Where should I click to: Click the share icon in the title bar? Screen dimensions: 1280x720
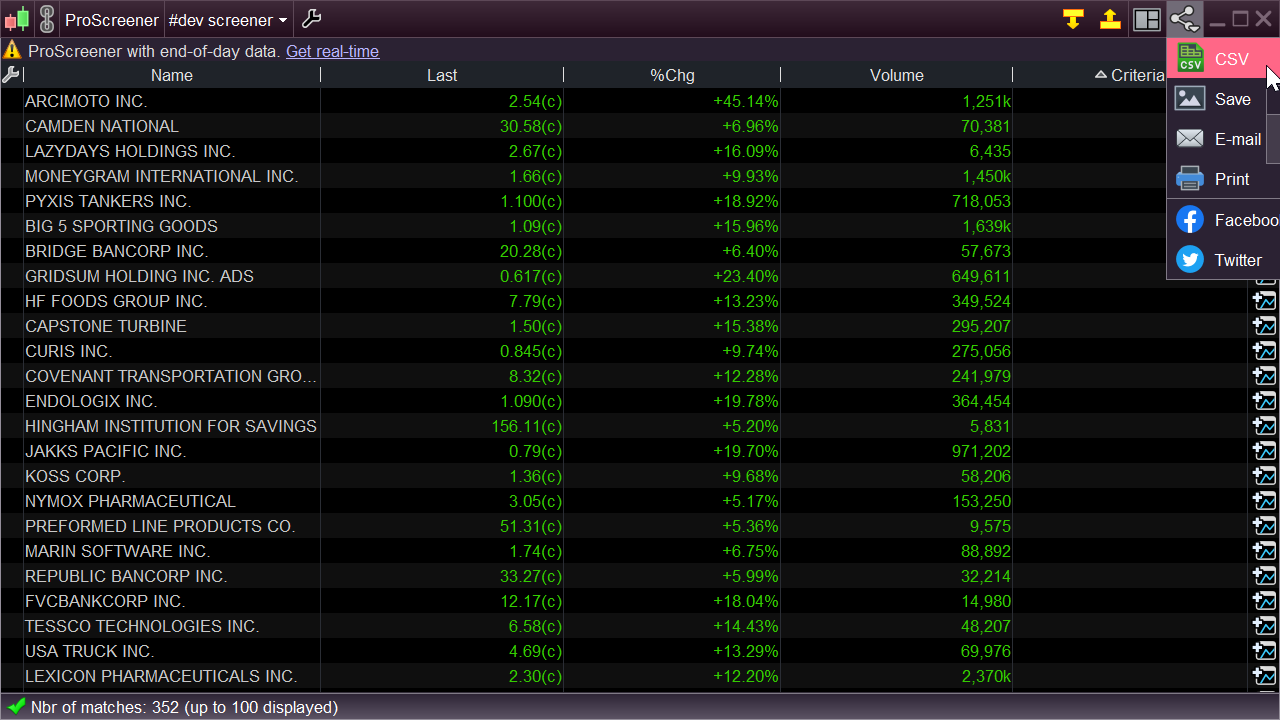click(x=1184, y=19)
